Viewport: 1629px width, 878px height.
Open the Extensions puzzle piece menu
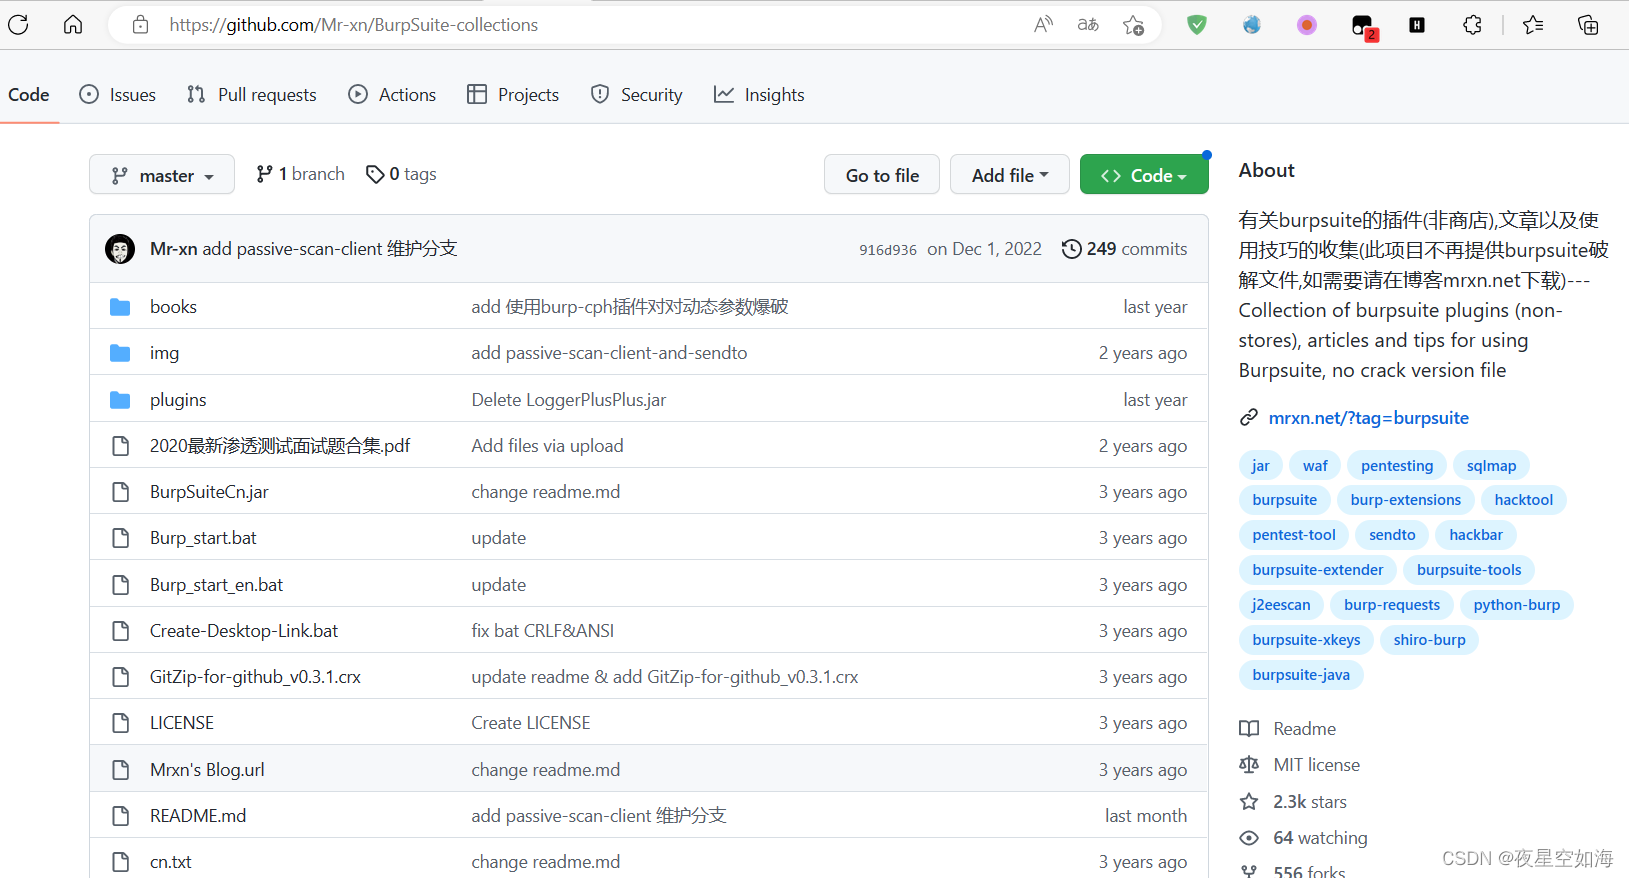1472,25
